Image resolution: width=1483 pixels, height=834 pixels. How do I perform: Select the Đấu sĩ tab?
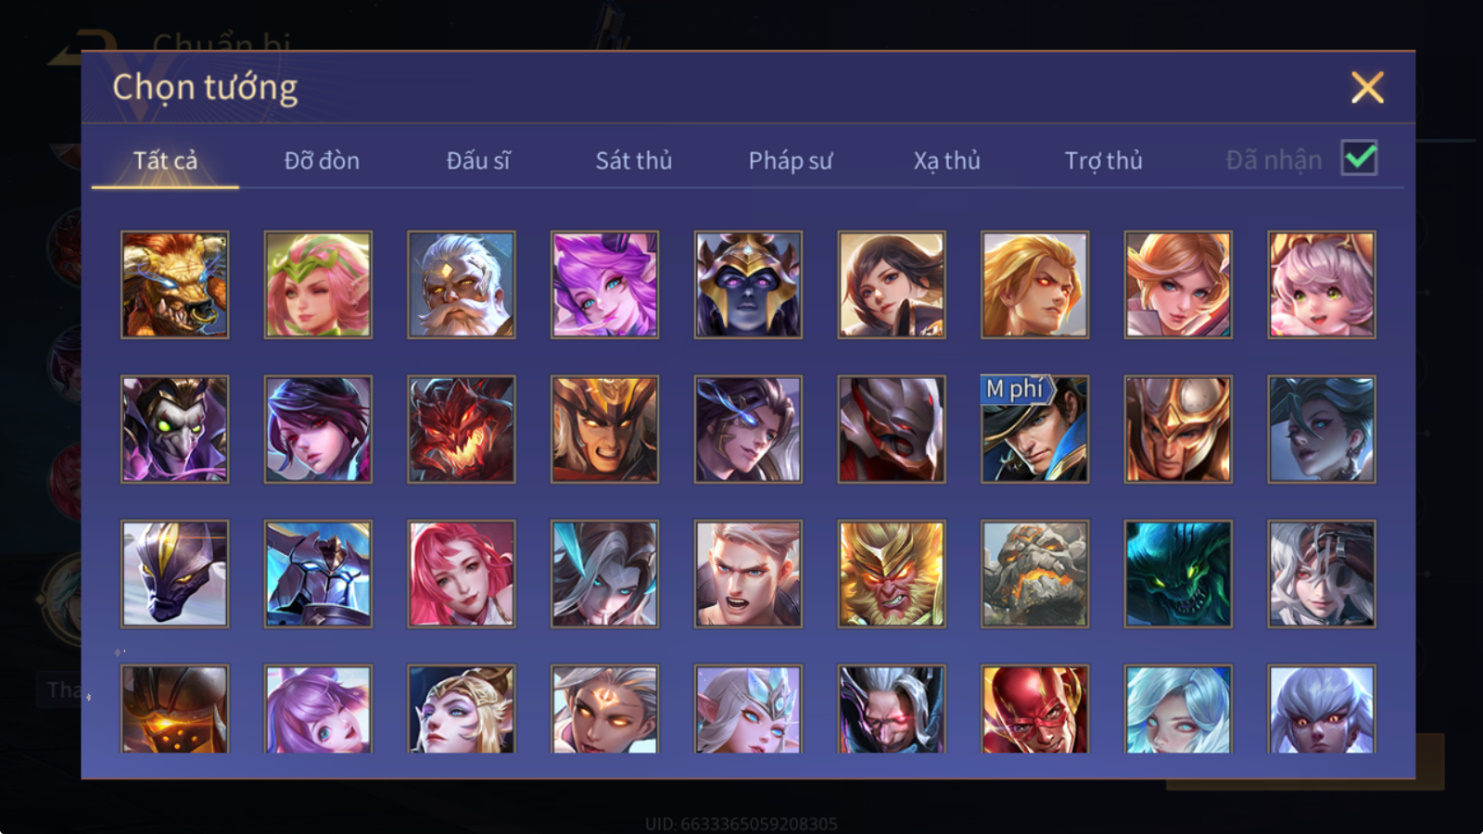tap(478, 160)
